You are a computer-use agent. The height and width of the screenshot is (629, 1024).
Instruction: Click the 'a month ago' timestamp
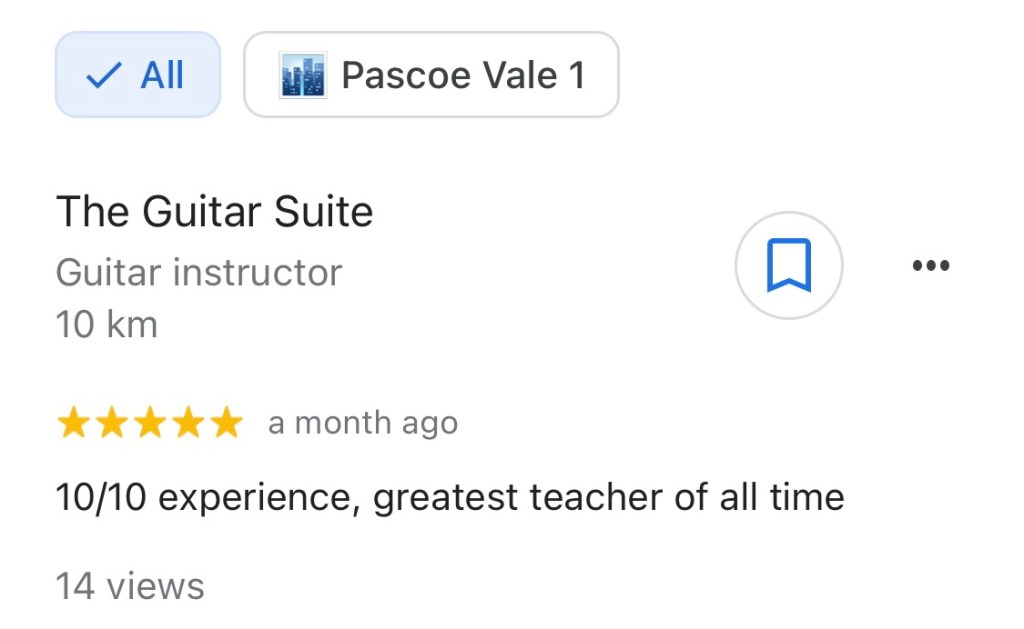[x=363, y=423]
